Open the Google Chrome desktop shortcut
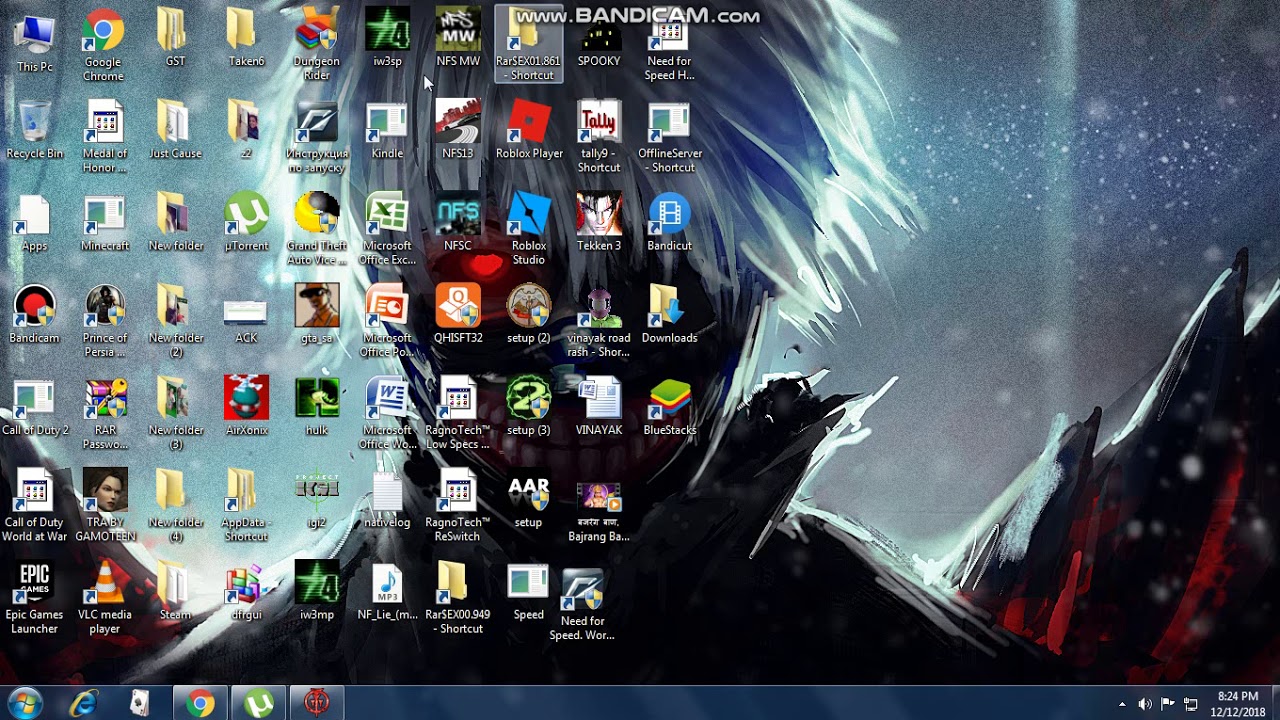 point(103,34)
